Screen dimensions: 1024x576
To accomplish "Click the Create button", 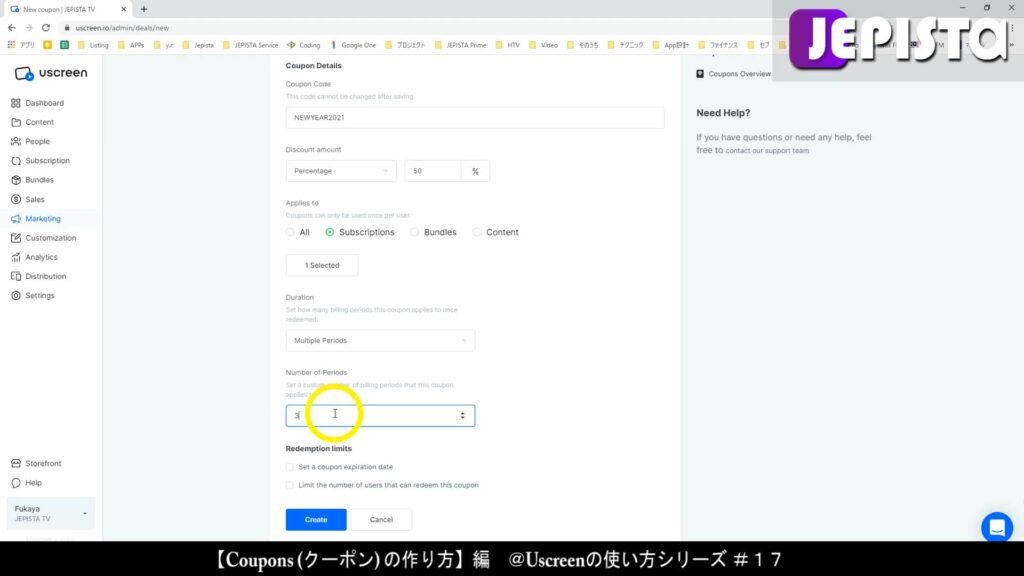I will (316, 520).
